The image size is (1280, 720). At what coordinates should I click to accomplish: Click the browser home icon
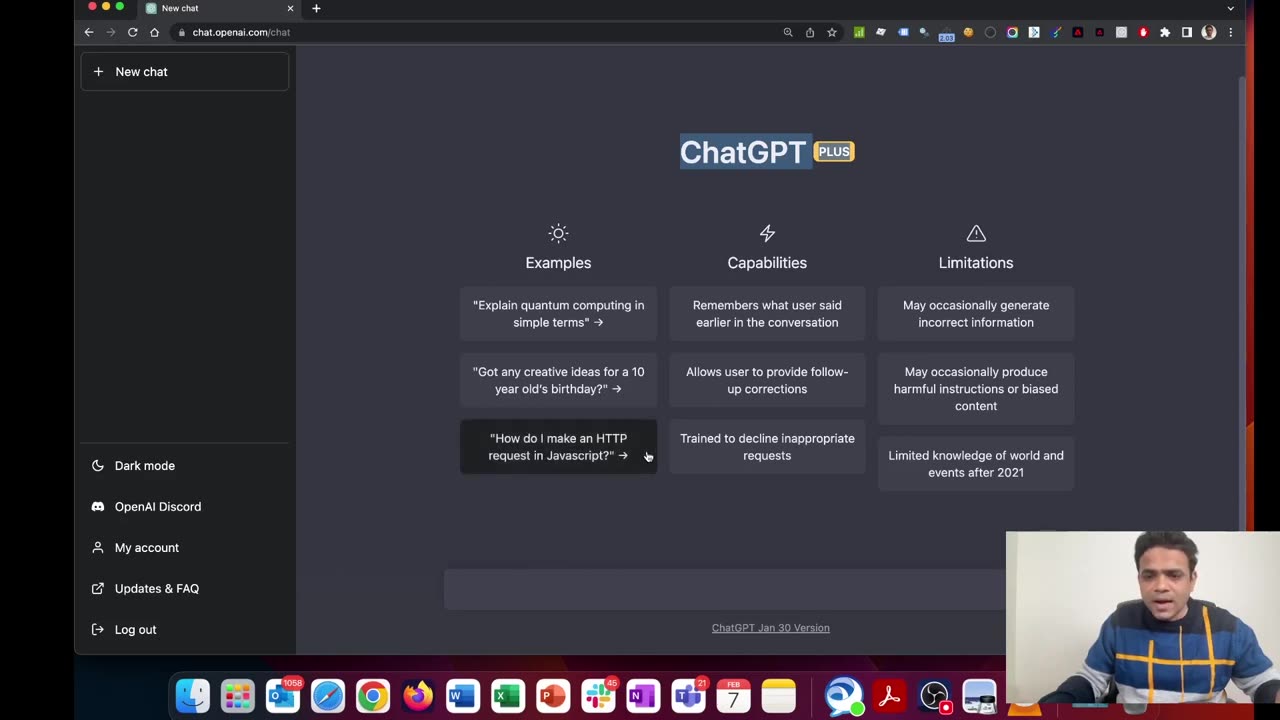(154, 32)
